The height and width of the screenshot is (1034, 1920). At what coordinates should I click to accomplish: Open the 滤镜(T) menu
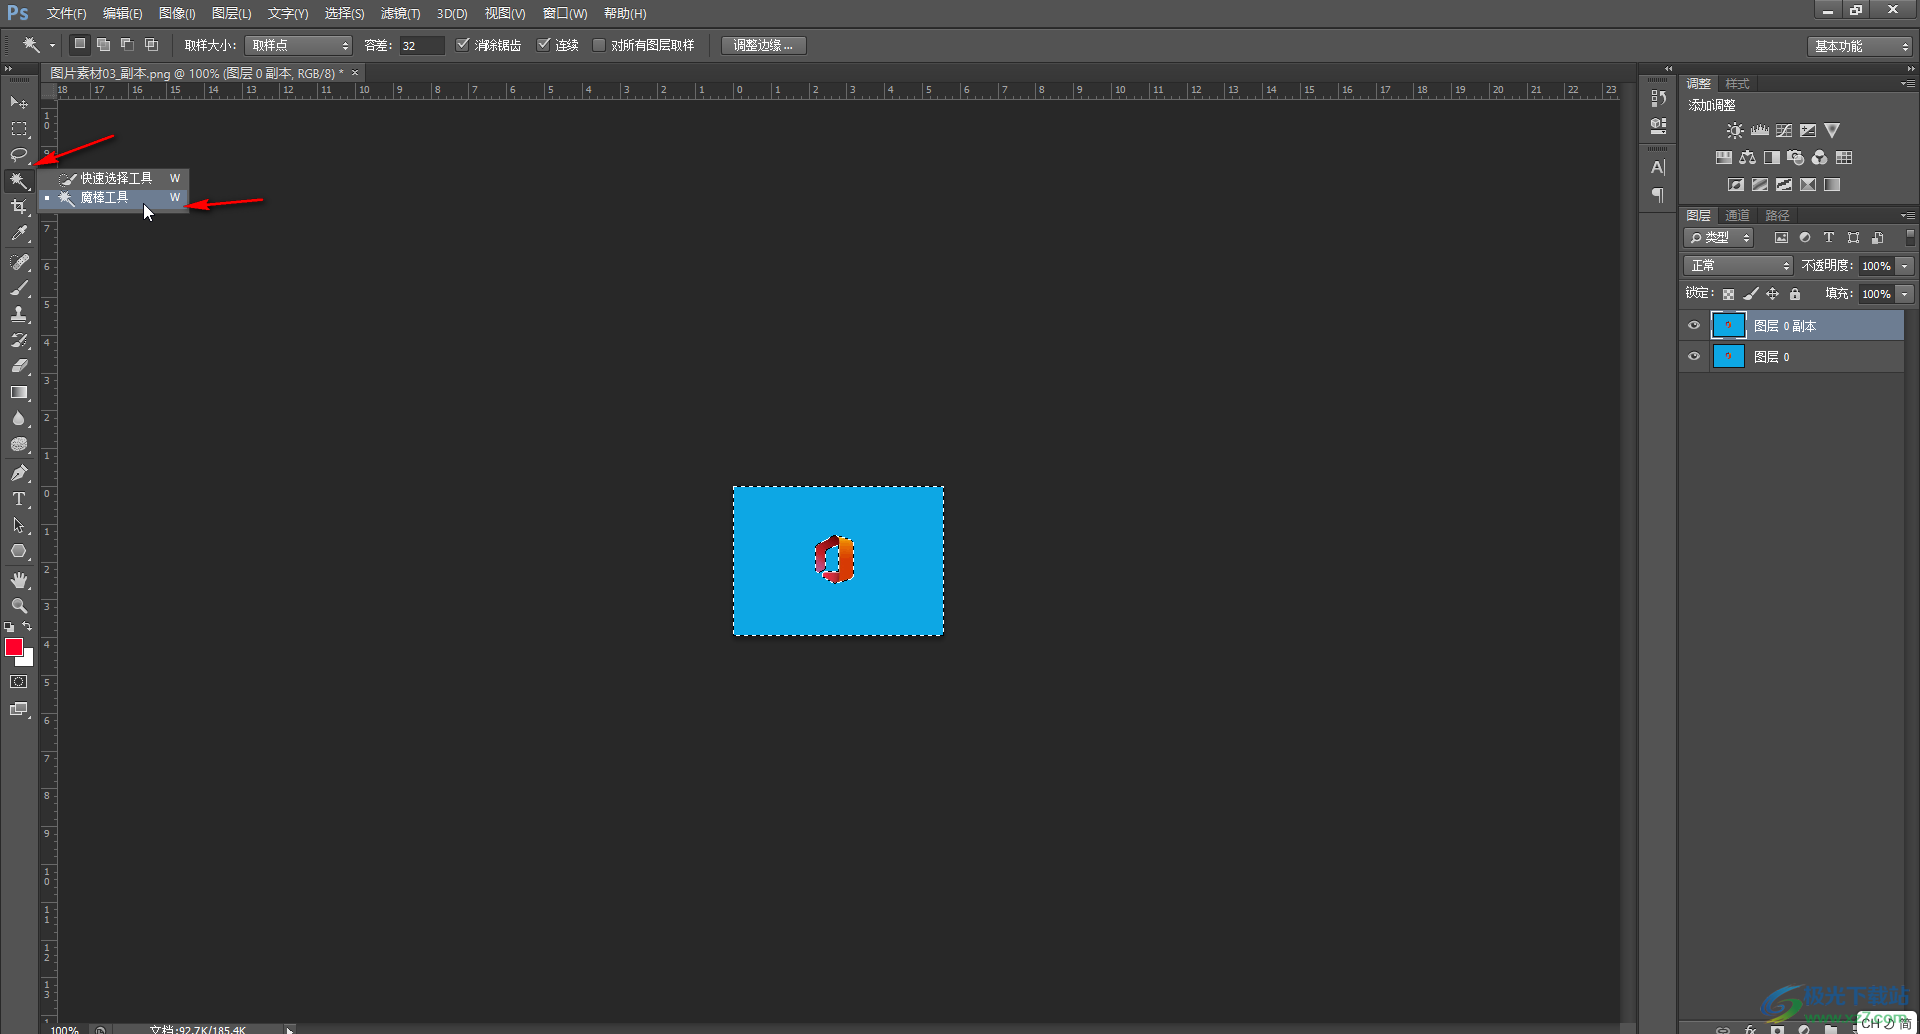tap(400, 14)
